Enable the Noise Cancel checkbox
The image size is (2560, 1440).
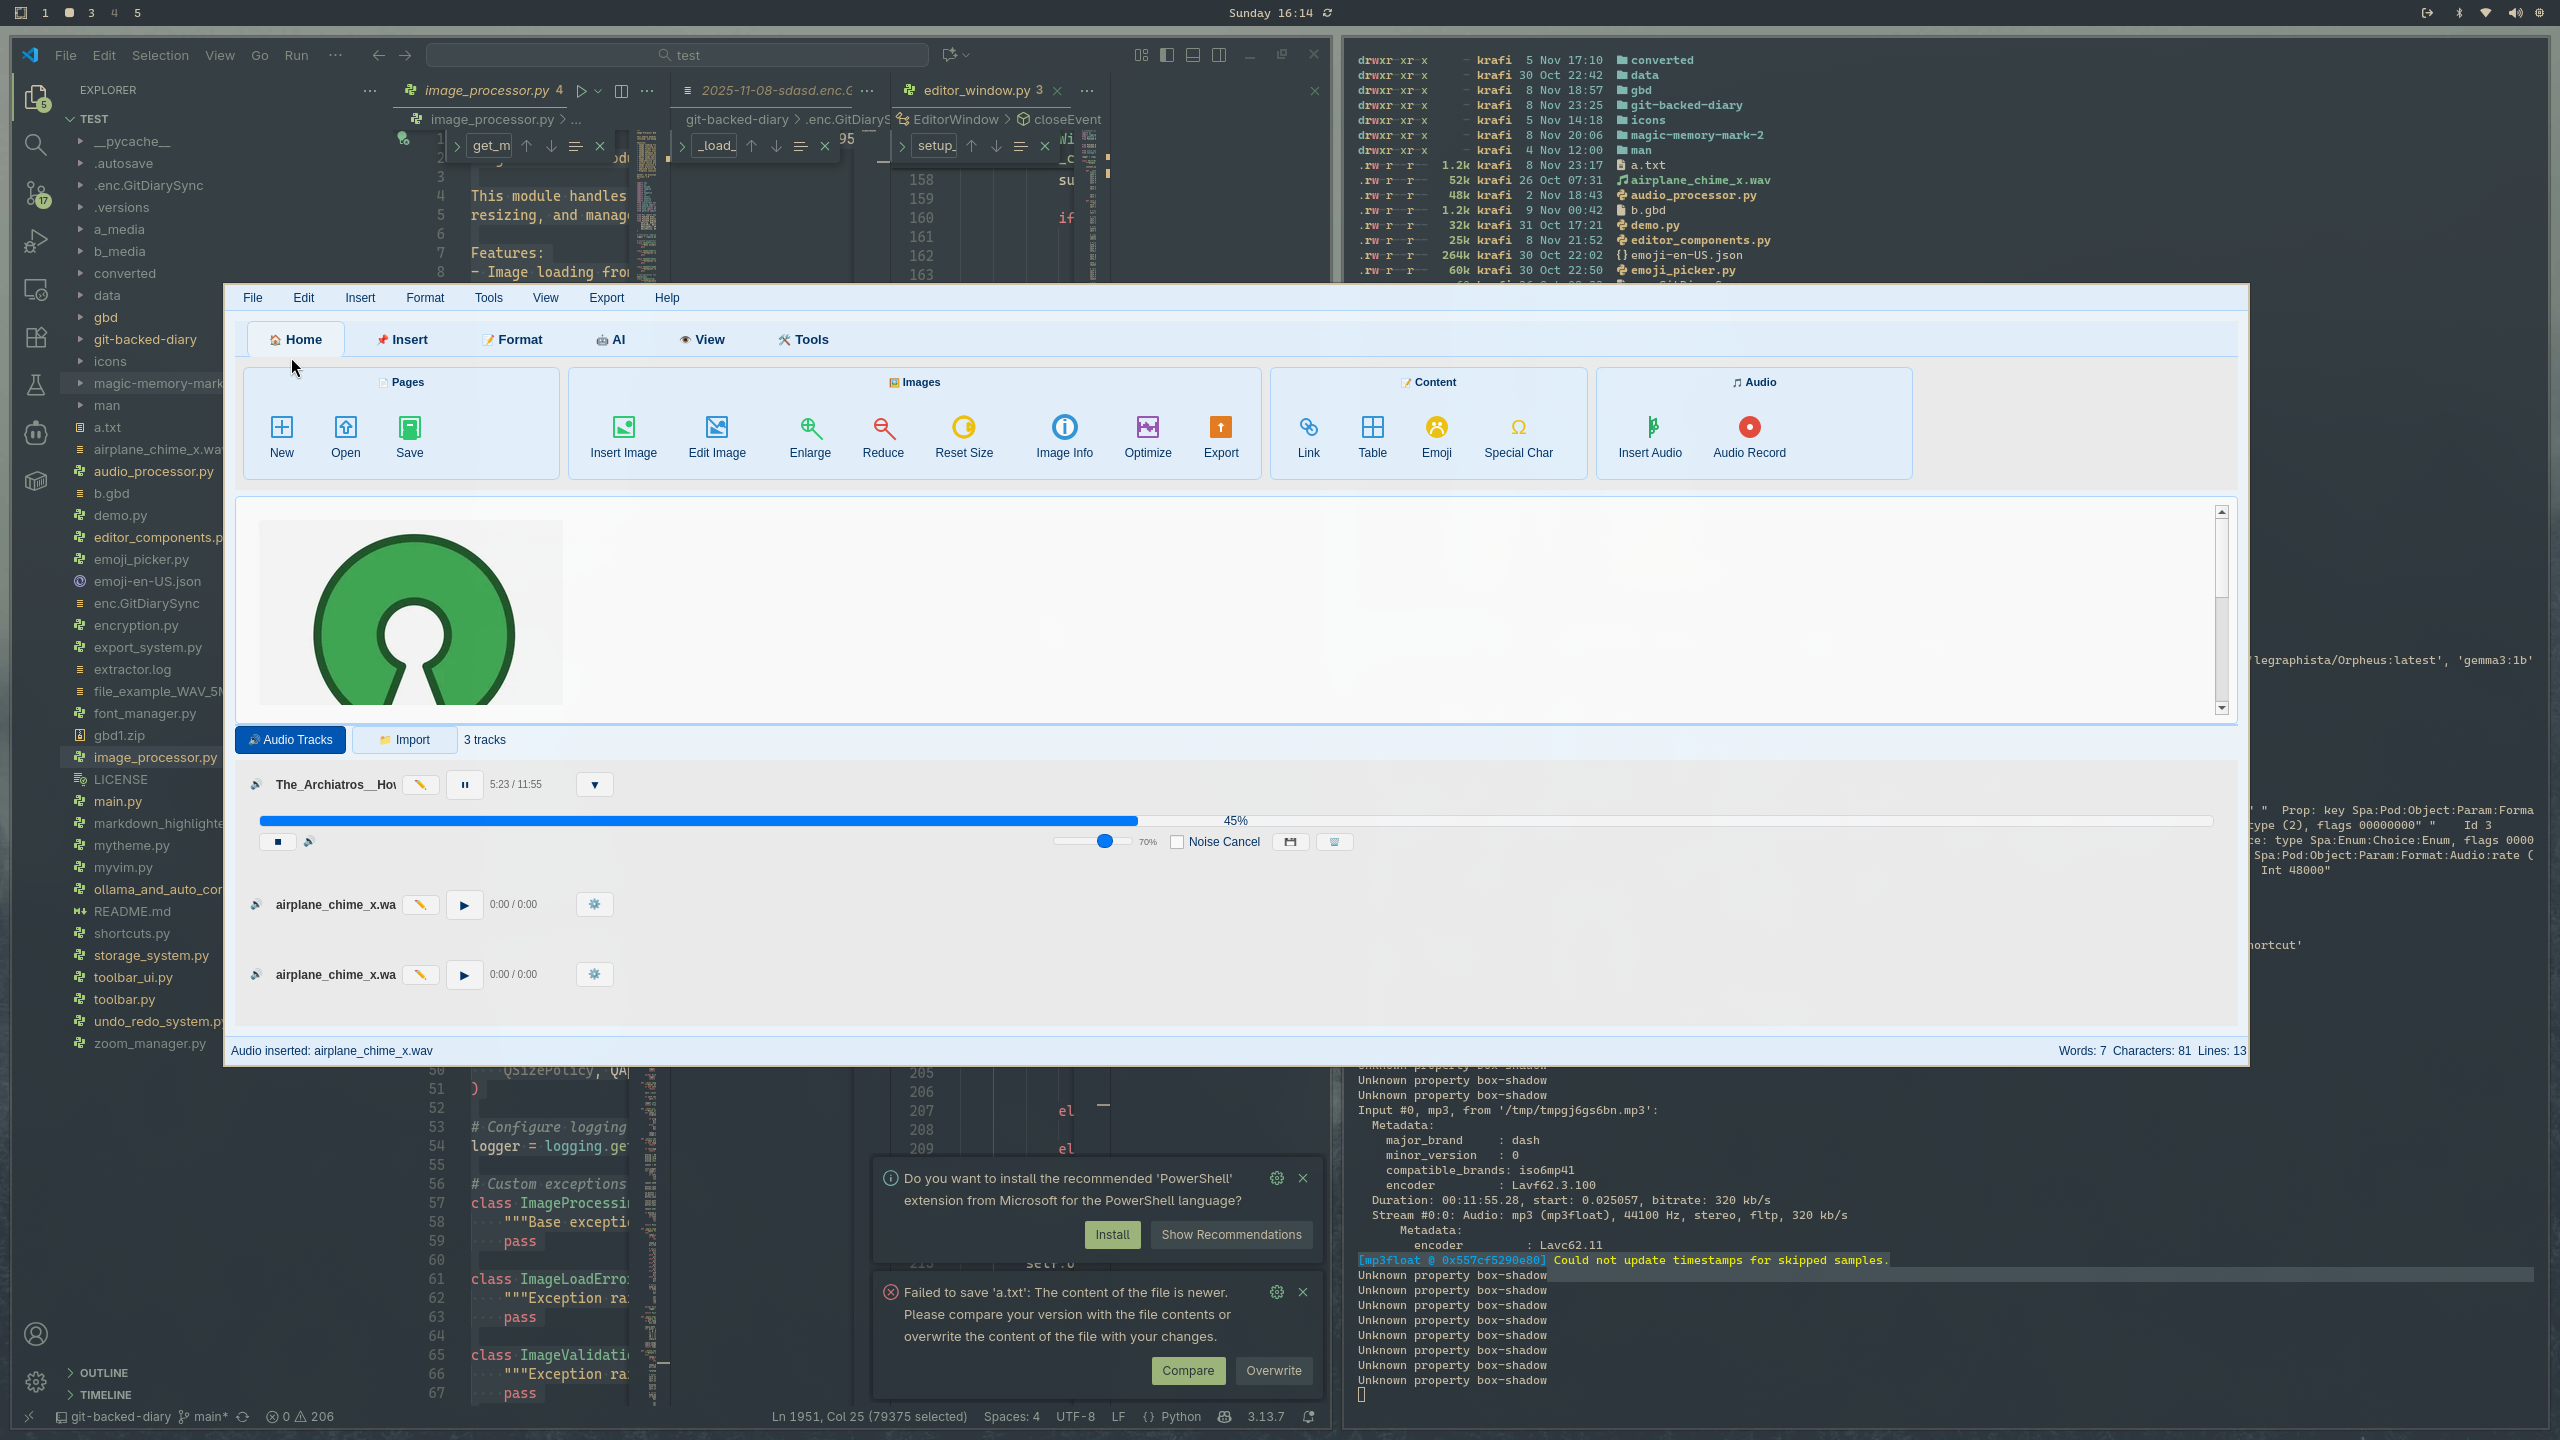coord(1177,842)
